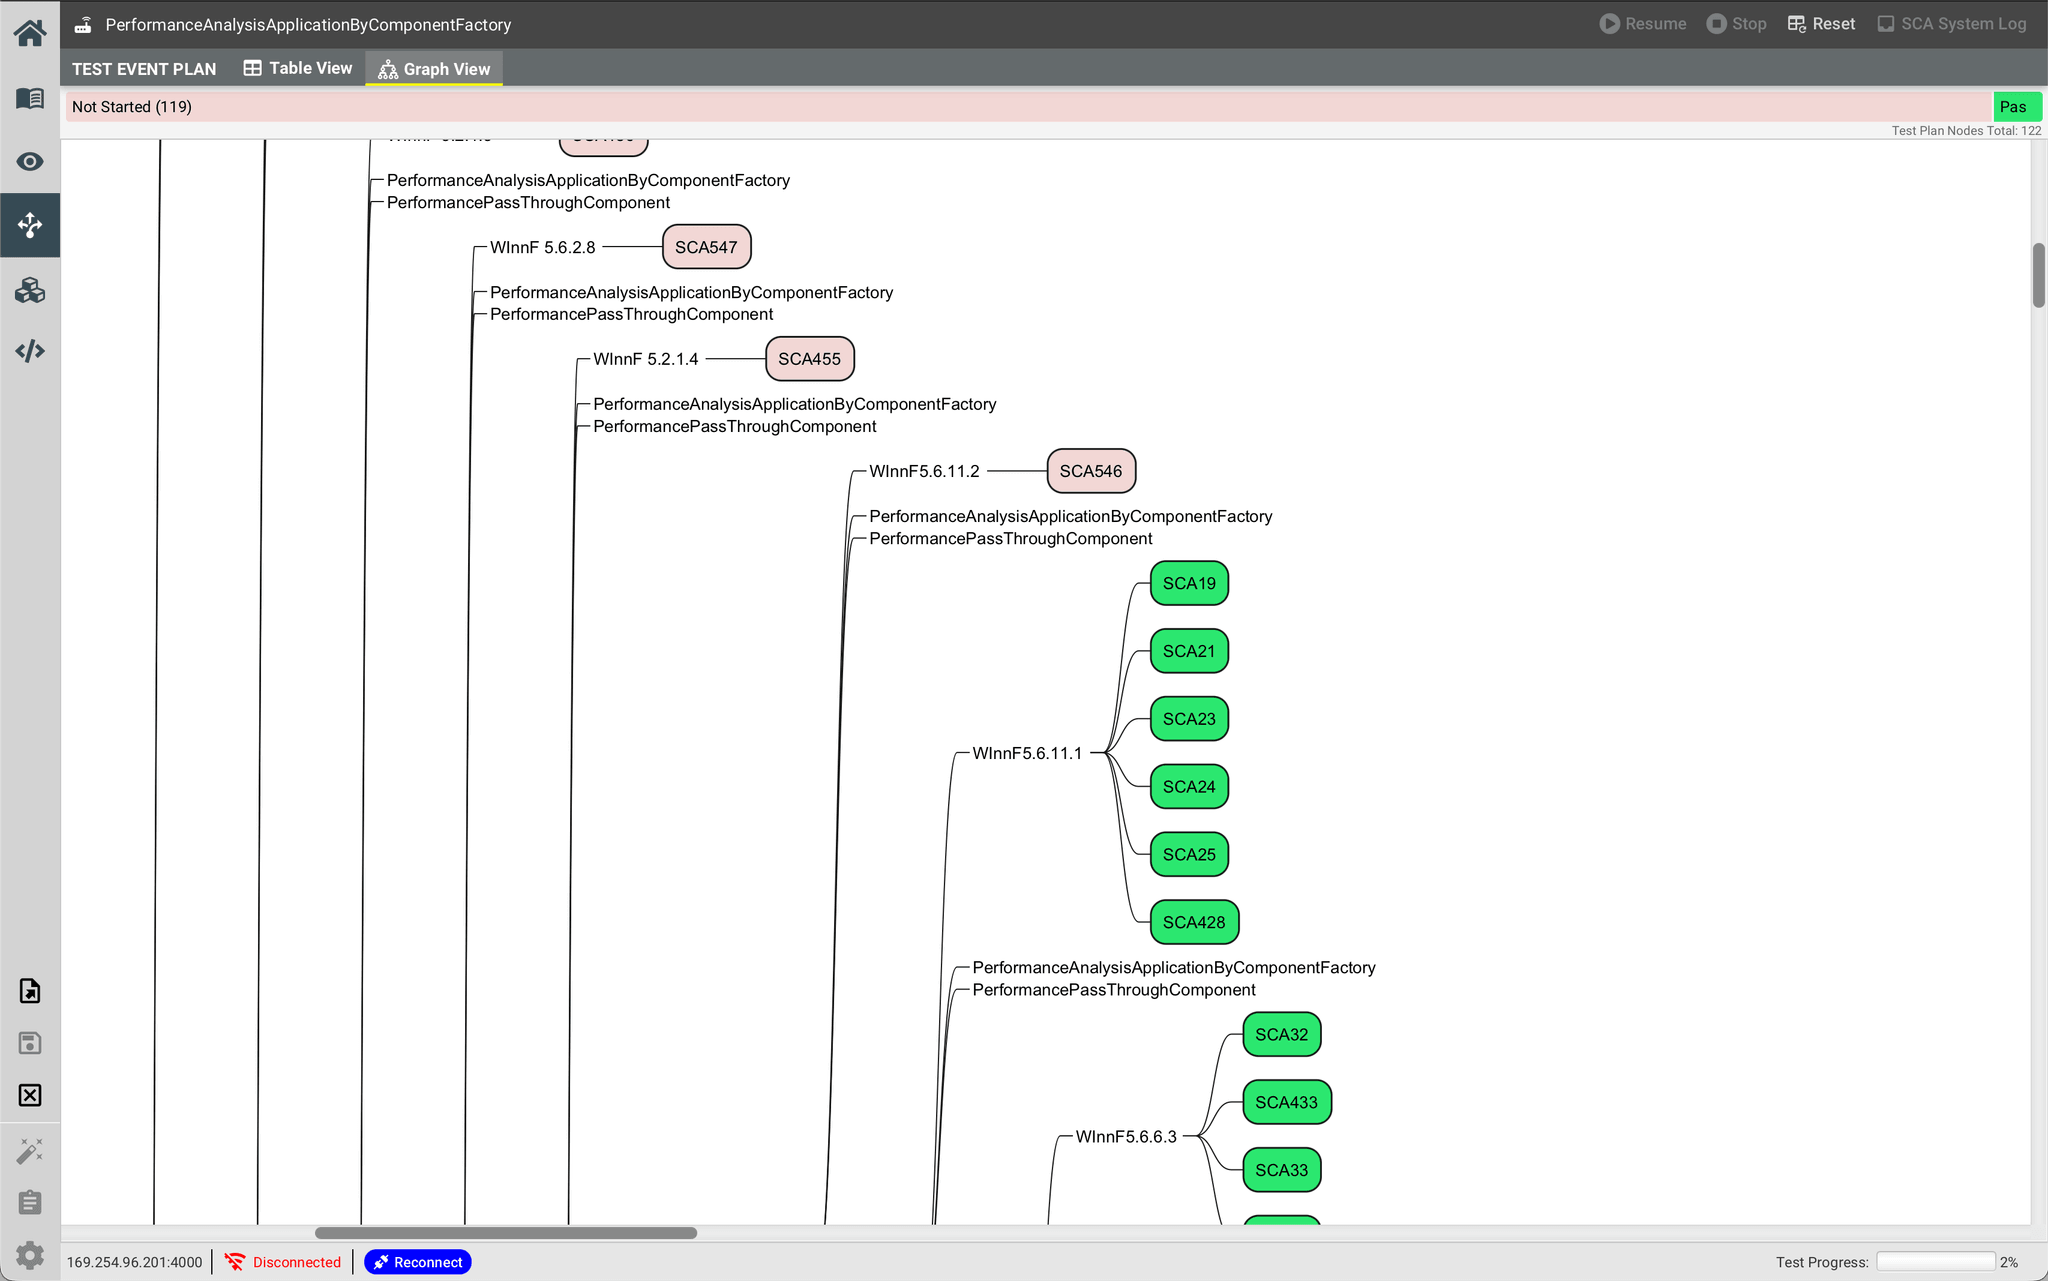Select the green SCA428 node
The width and height of the screenshot is (2048, 1281).
1193,921
